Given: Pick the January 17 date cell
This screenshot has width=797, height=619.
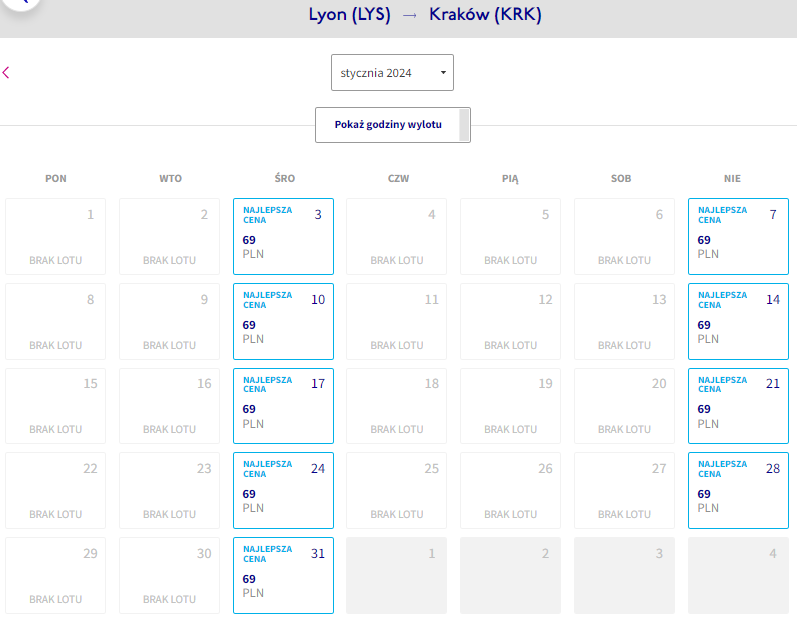Looking at the screenshot, I should 283,406.
